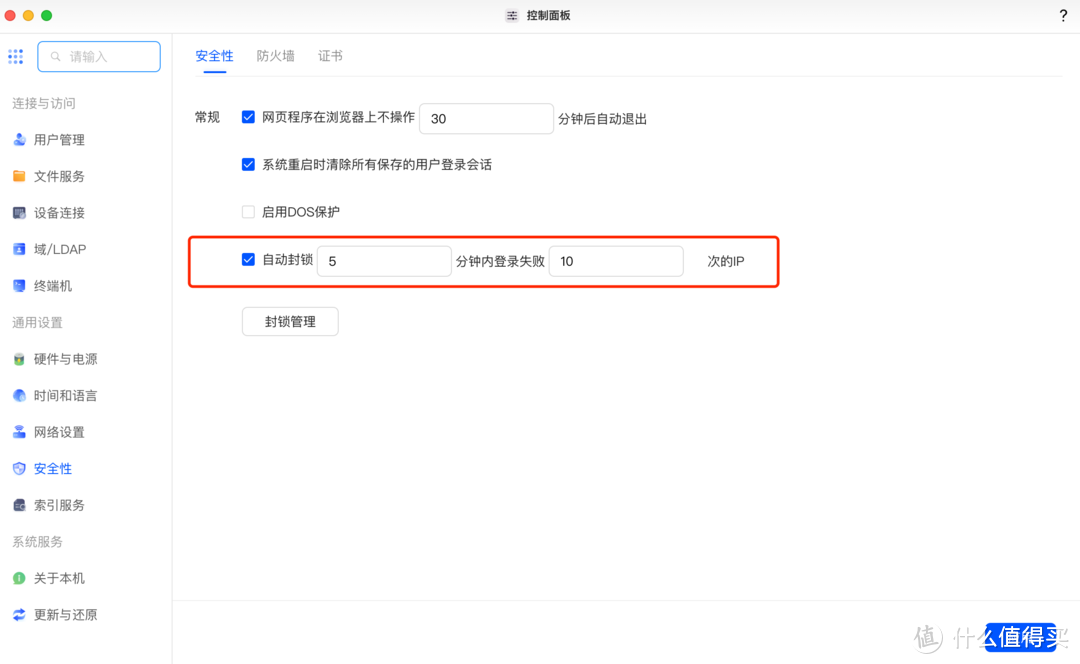Uncheck the 自动封锁 option
Viewport: 1080px width, 664px height.
(x=248, y=259)
